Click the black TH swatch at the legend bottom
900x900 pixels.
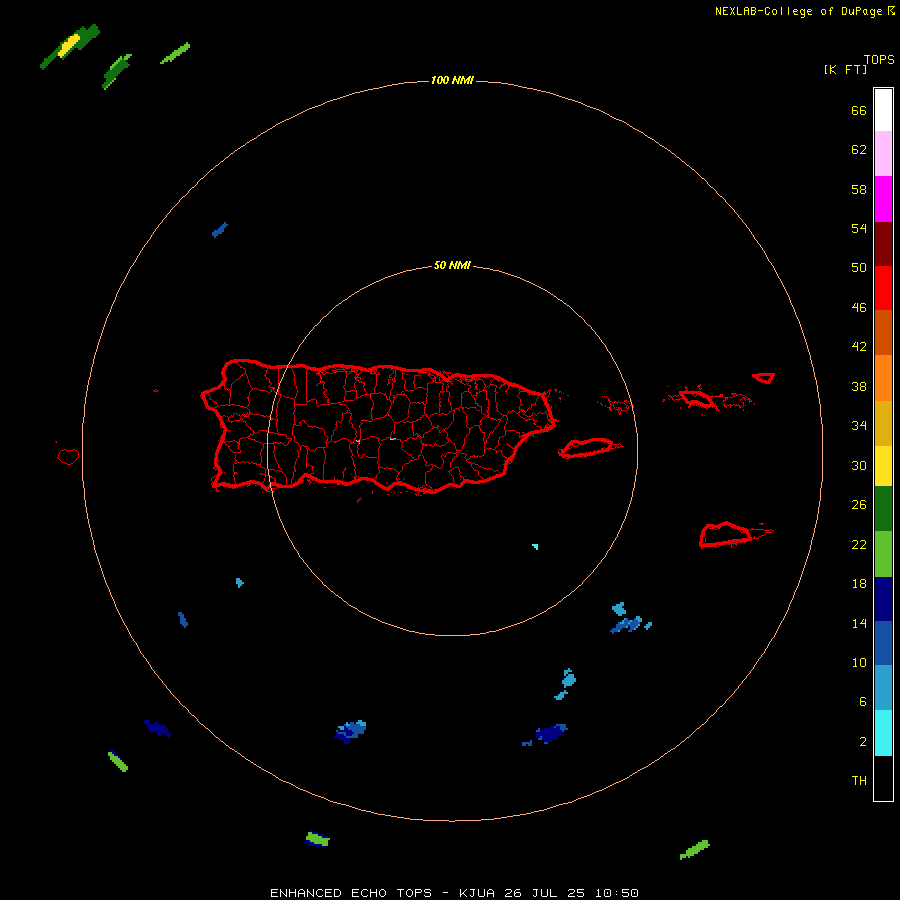883,778
